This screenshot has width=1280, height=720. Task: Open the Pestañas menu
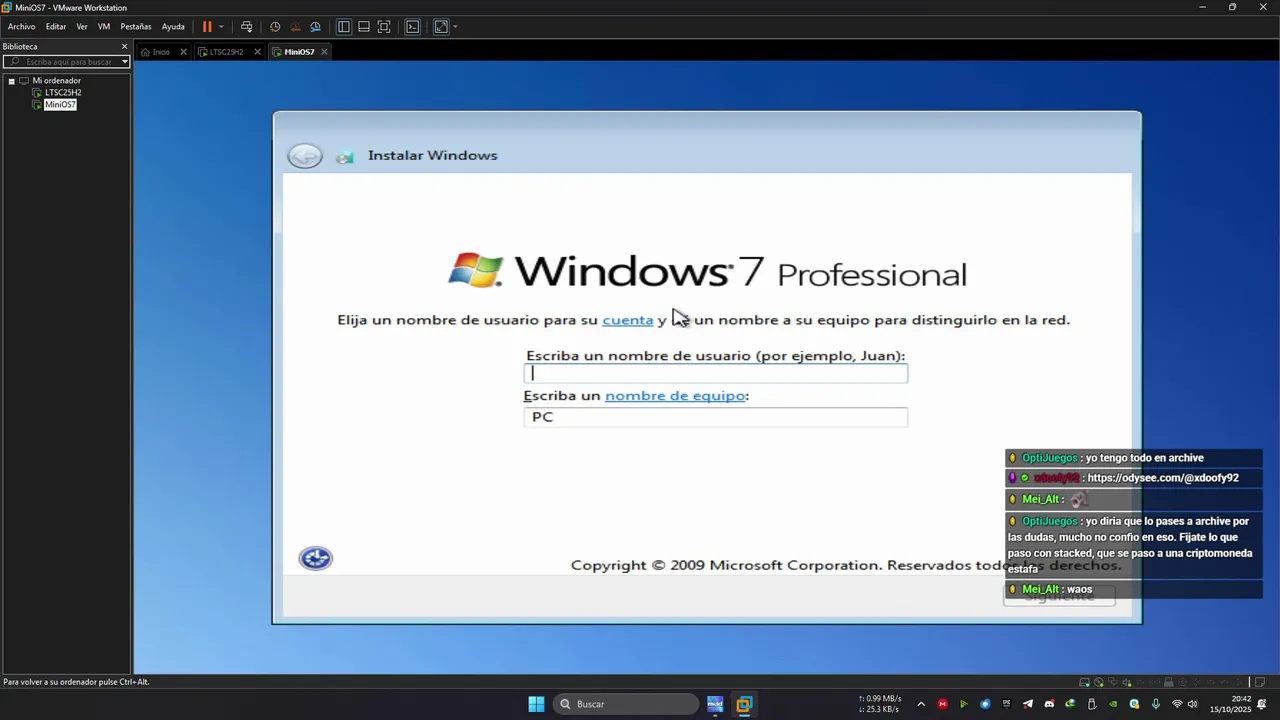click(x=136, y=27)
